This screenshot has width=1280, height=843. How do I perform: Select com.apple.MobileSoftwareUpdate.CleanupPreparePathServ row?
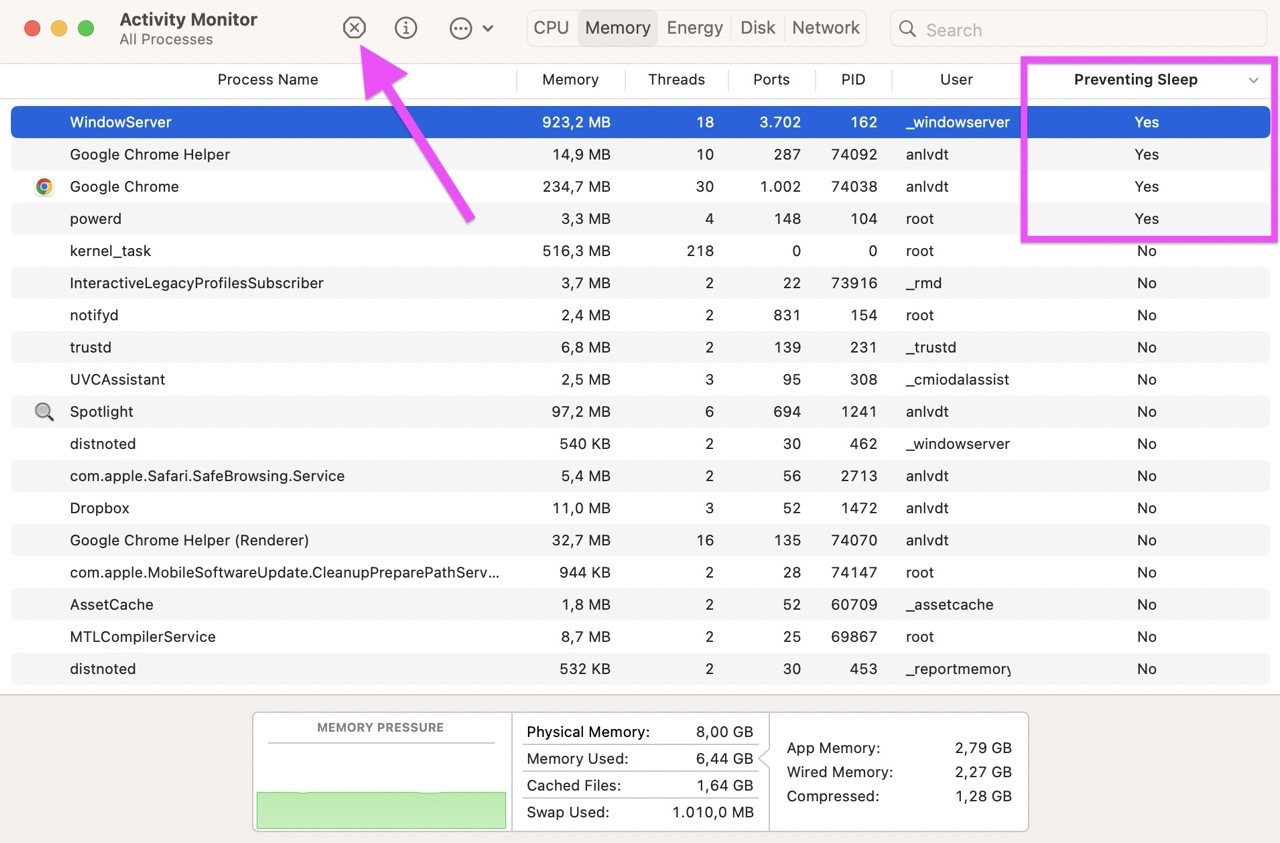point(640,573)
